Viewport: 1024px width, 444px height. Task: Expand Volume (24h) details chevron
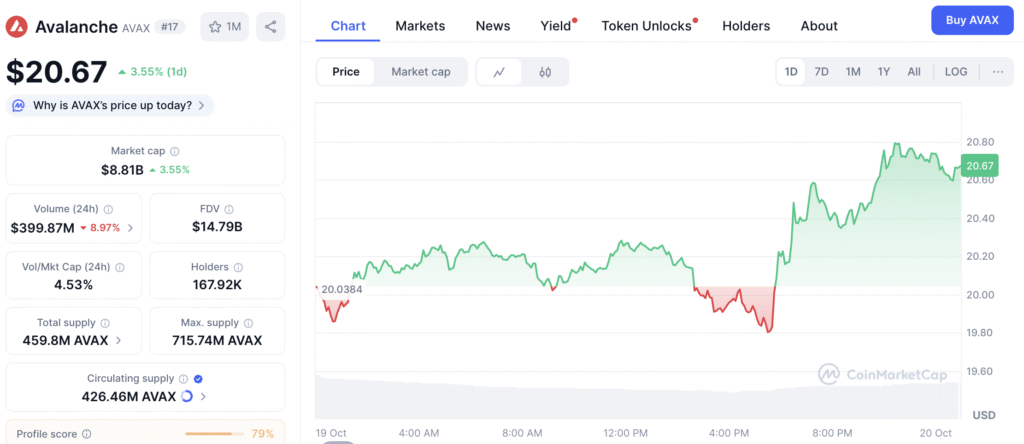pyautogui.click(x=131, y=228)
